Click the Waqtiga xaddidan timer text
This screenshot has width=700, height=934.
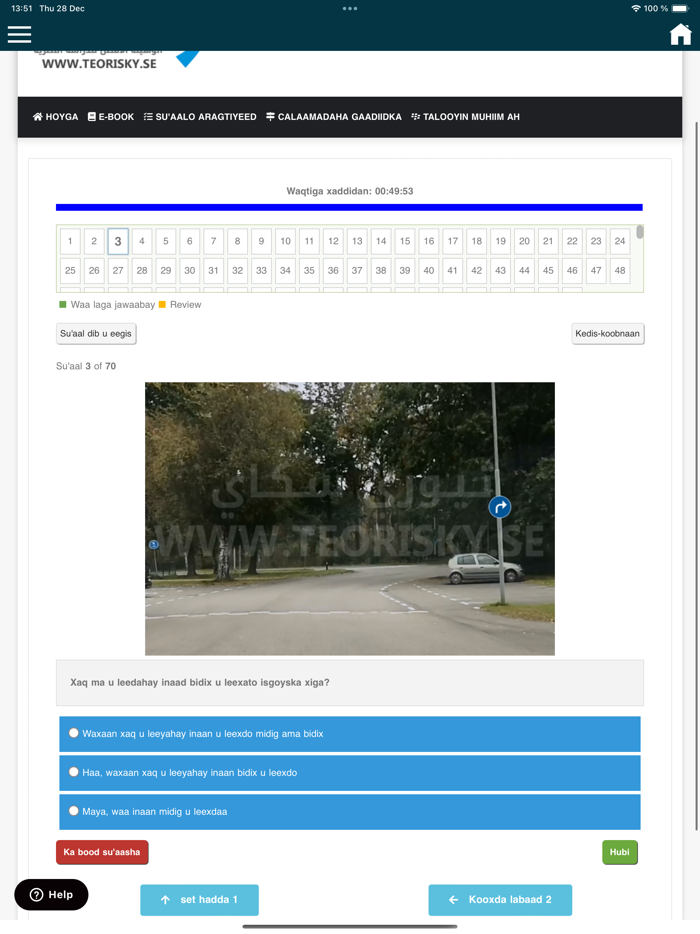[350, 191]
